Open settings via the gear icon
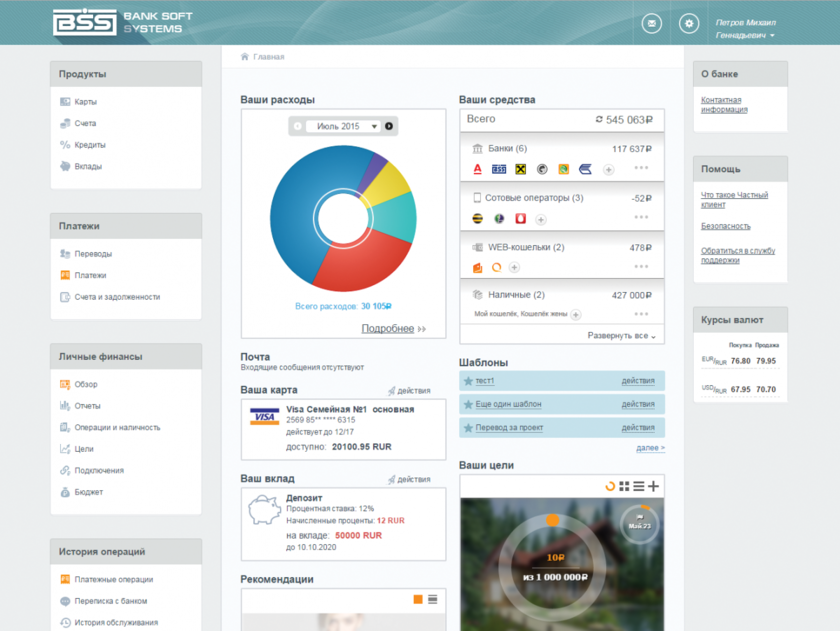 pos(689,23)
